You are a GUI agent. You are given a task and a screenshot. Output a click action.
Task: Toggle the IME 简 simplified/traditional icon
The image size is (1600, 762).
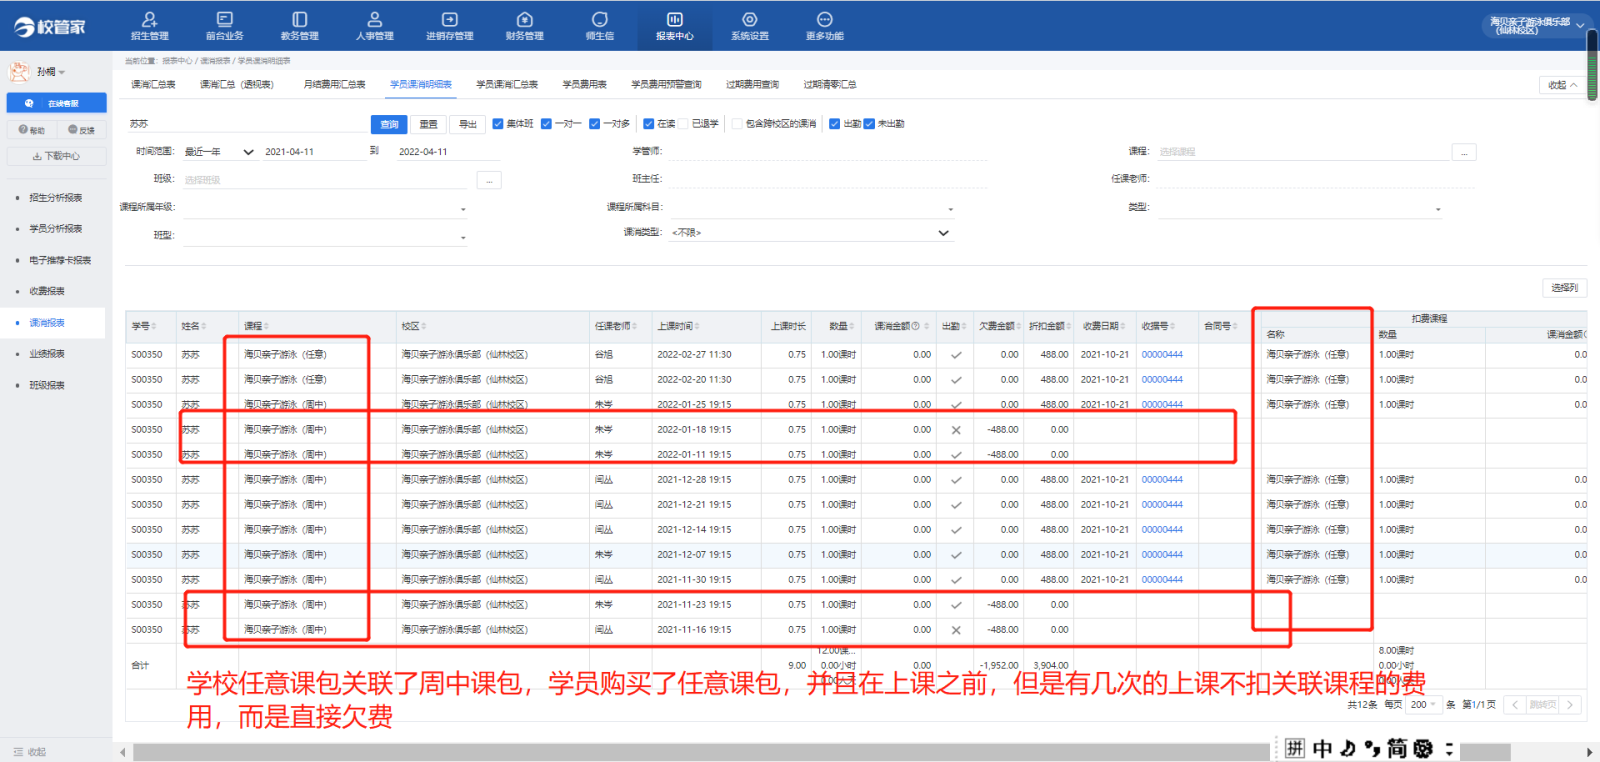point(1397,748)
